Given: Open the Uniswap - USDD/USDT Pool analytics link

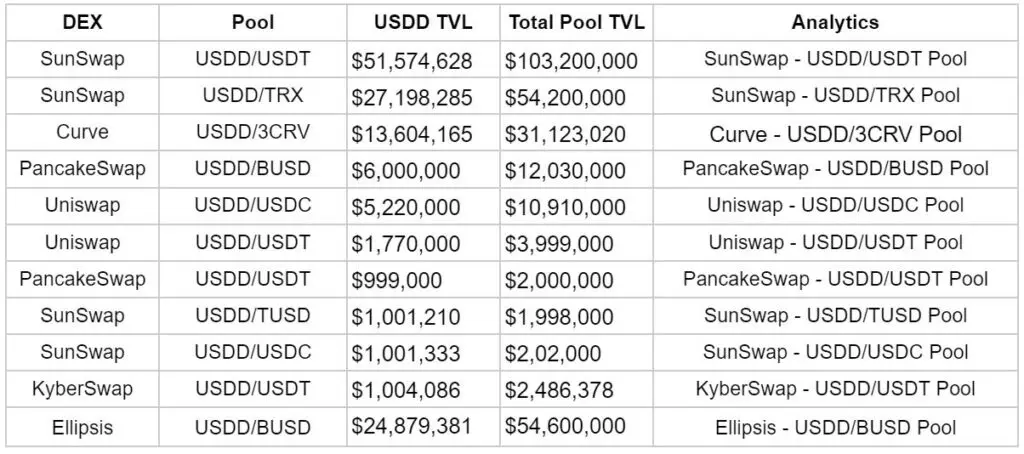Looking at the screenshot, I should 835,242.
